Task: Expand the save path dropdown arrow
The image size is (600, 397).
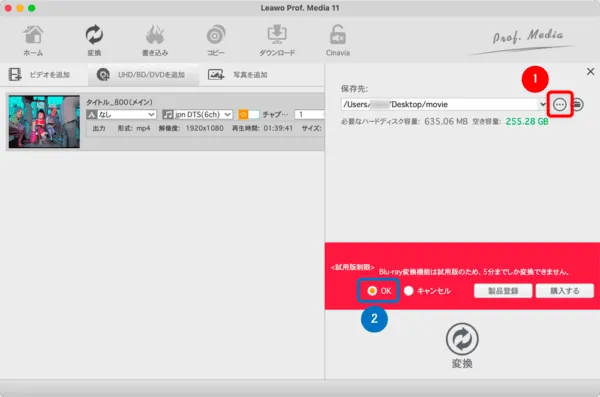Action: click(543, 104)
